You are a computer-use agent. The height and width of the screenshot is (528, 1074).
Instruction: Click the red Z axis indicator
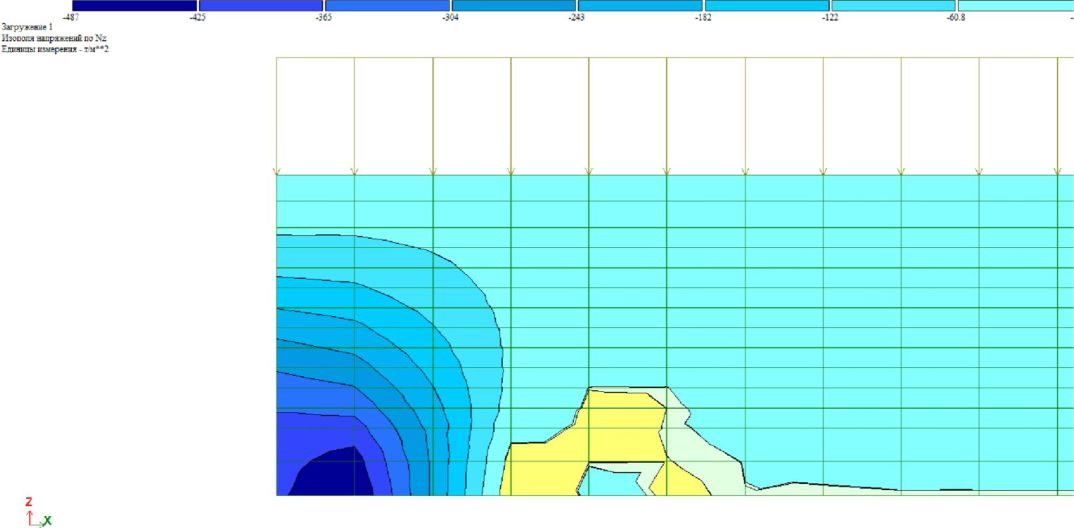point(29,502)
